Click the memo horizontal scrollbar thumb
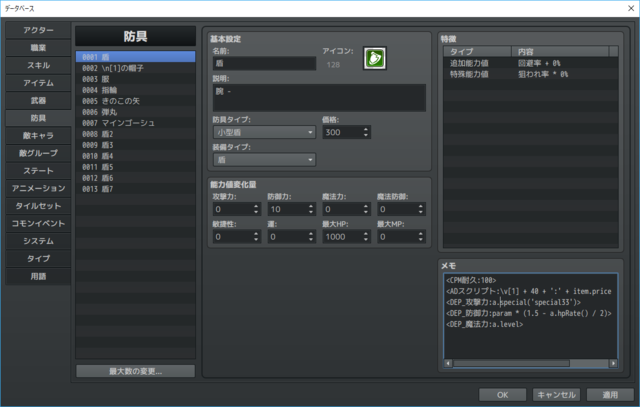640x407 pixels. (511, 363)
